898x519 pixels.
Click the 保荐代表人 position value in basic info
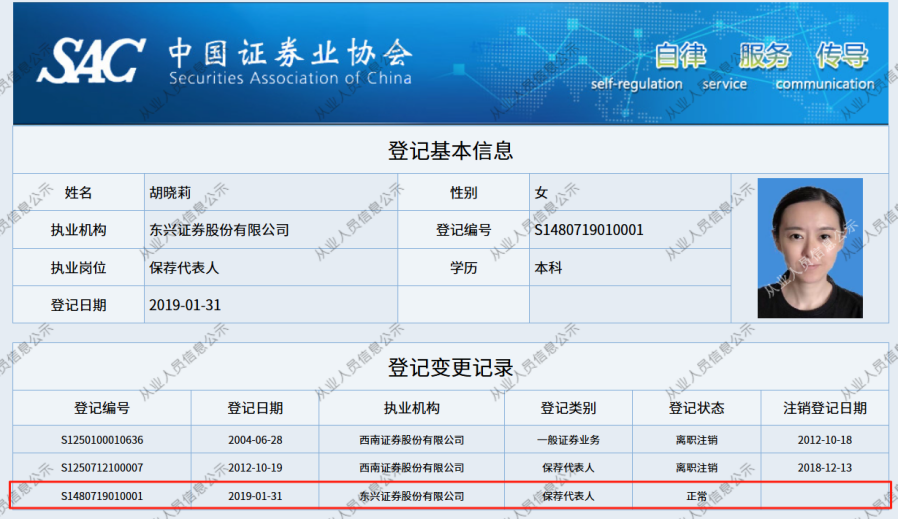tap(184, 268)
